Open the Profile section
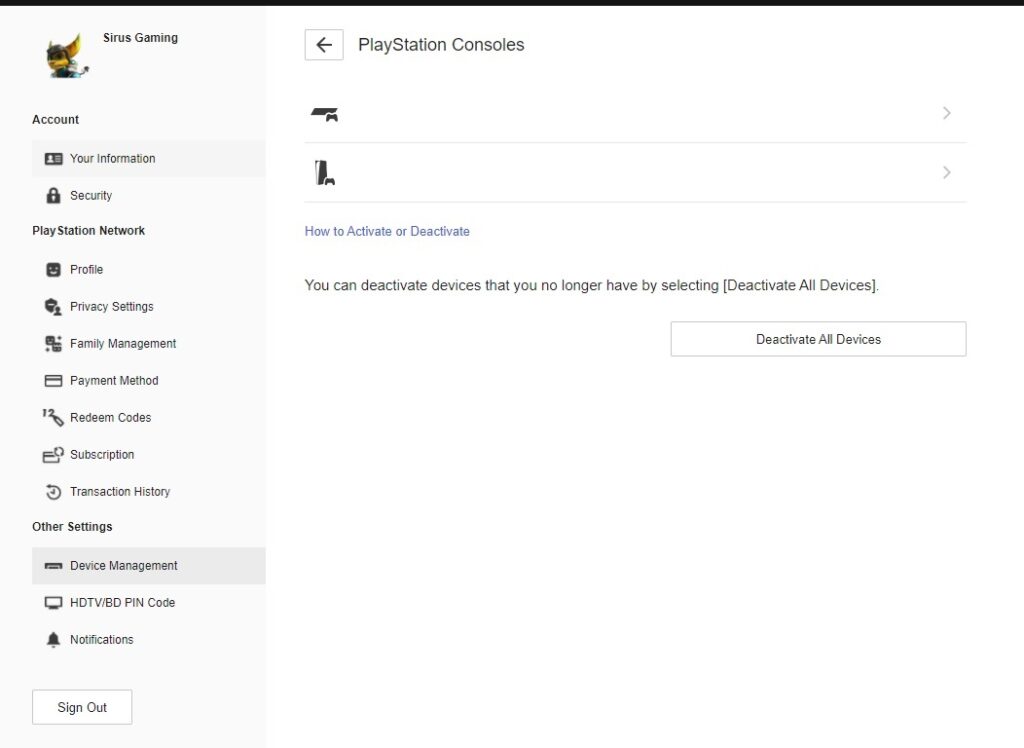This screenshot has height=748, width=1024. tap(149, 270)
